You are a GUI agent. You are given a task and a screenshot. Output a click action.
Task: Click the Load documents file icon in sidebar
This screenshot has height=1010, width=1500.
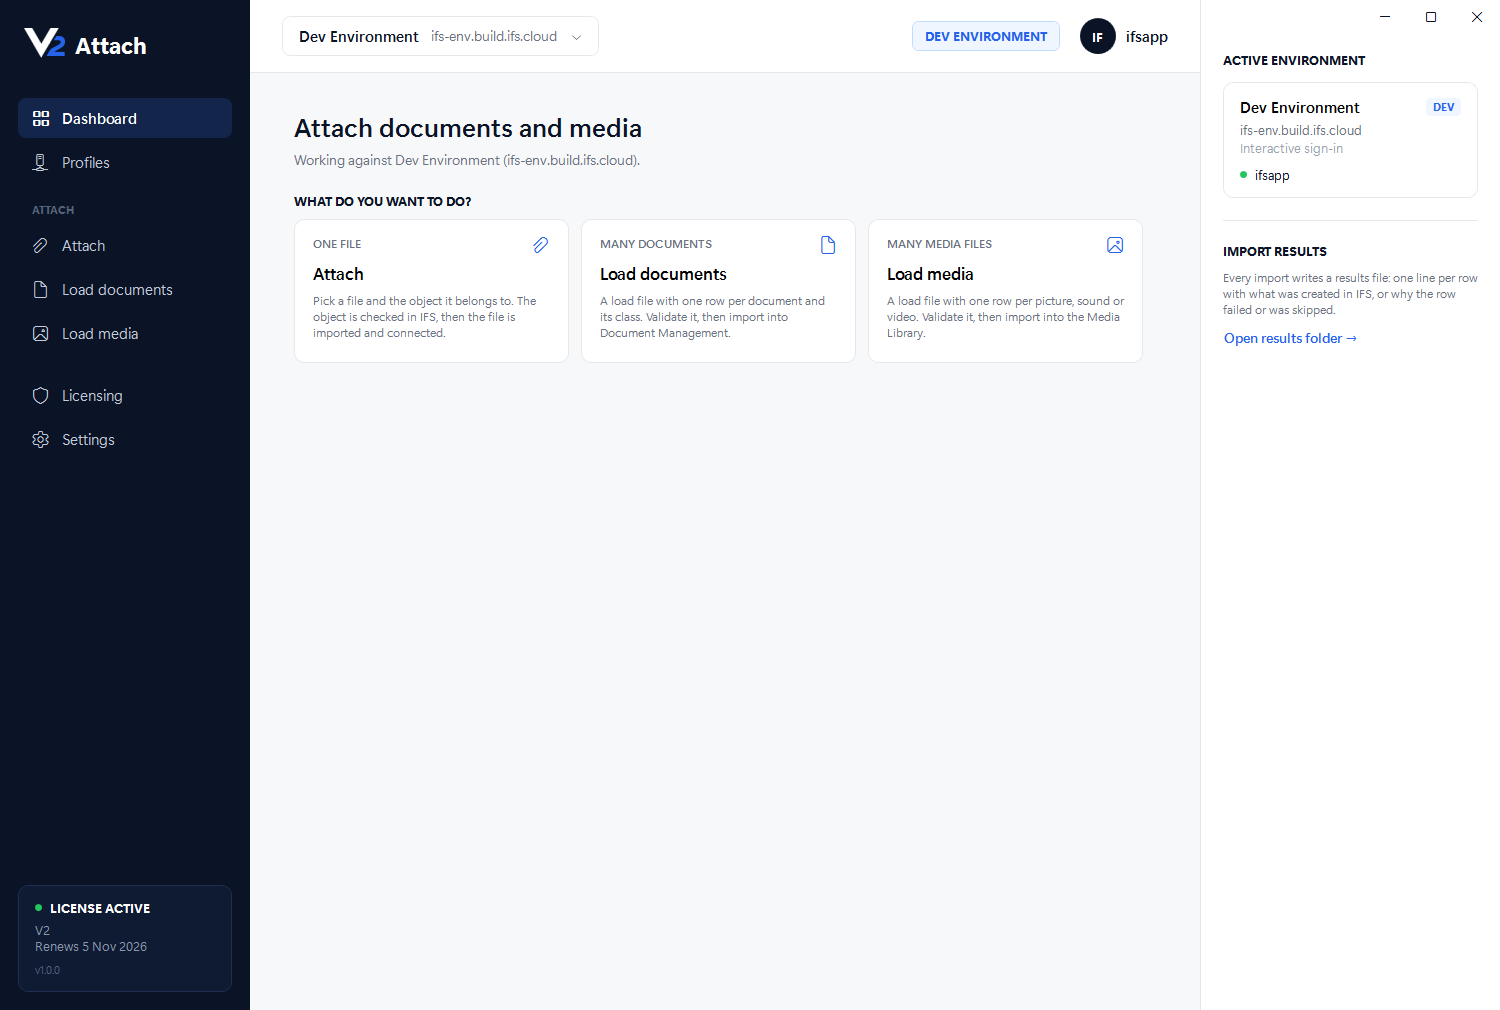coord(41,290)
